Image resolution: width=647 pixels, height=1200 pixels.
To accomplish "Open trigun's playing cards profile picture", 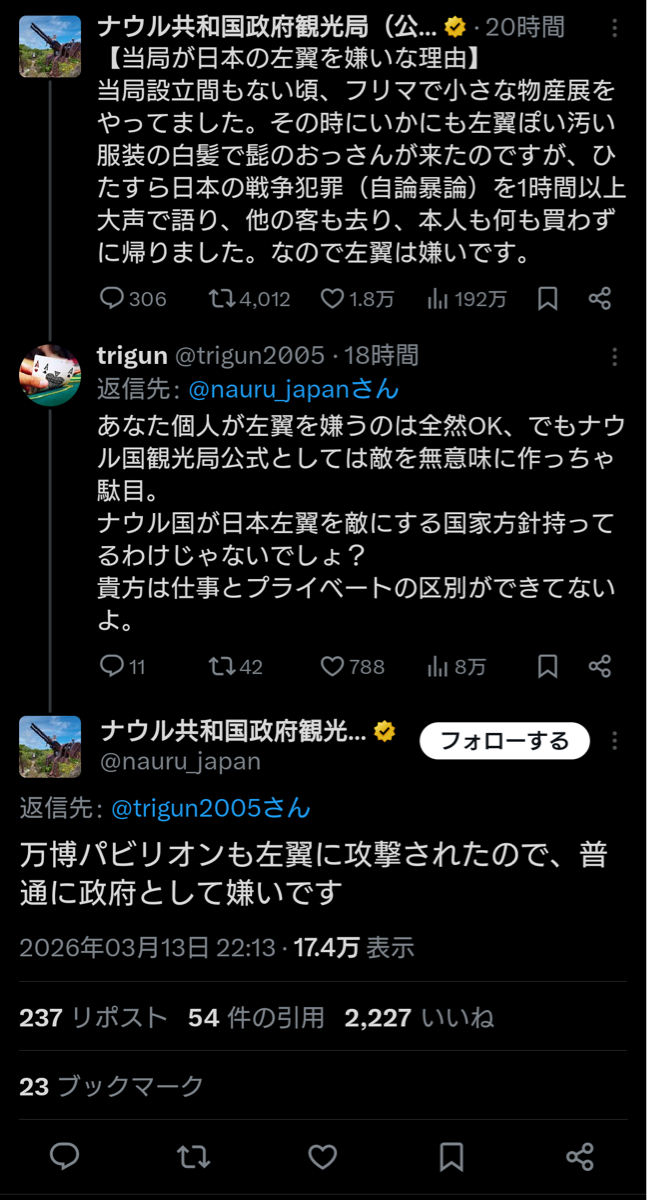I will pos(50,374).
